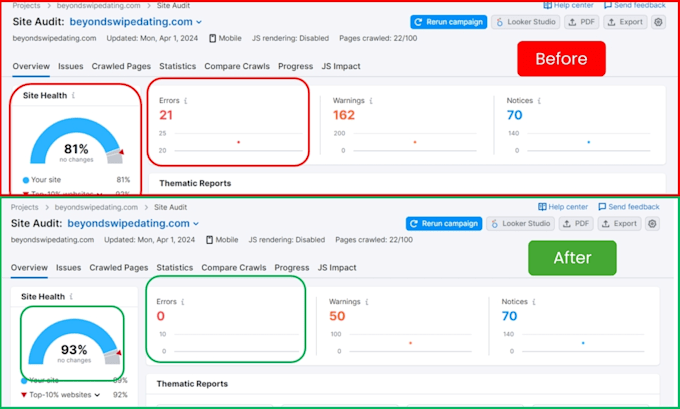Image resolution: width=680 pixels, height=409 pixels.
Task: Select Progress tab in Before screenshot
Action: coord(295,66)
